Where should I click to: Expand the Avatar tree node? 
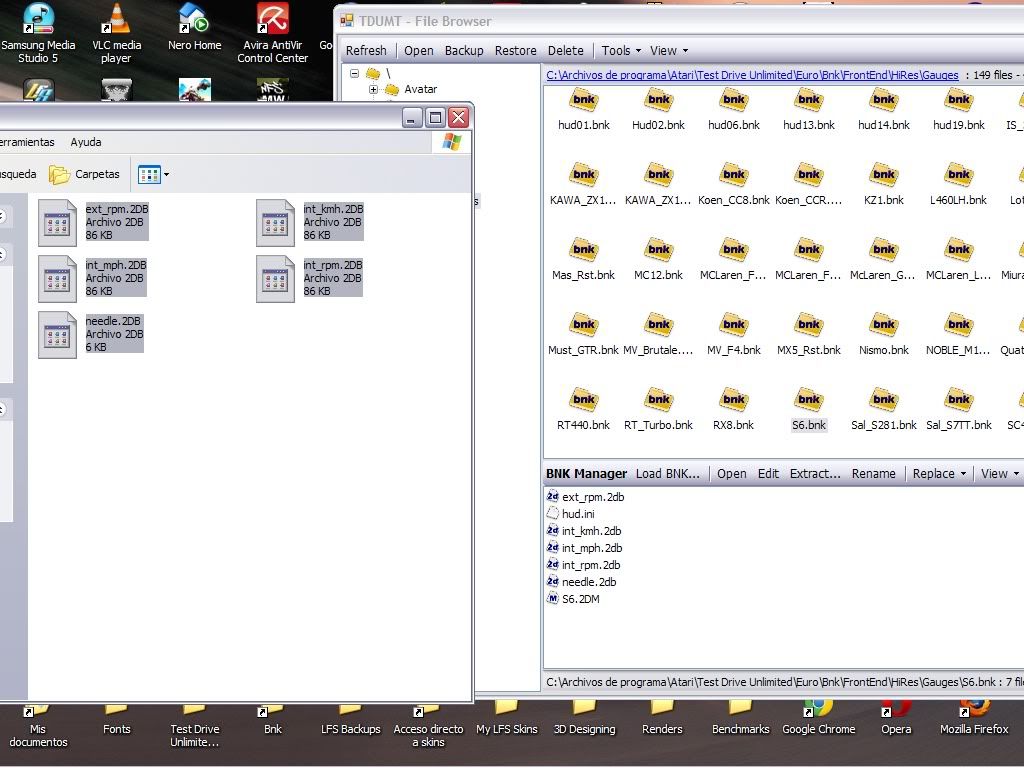pos(374,89)
